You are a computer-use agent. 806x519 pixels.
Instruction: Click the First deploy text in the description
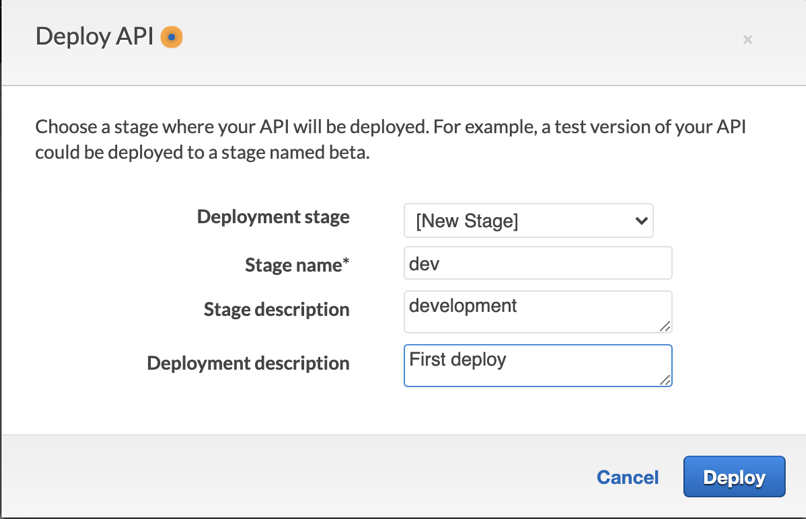tap(458, 360)
